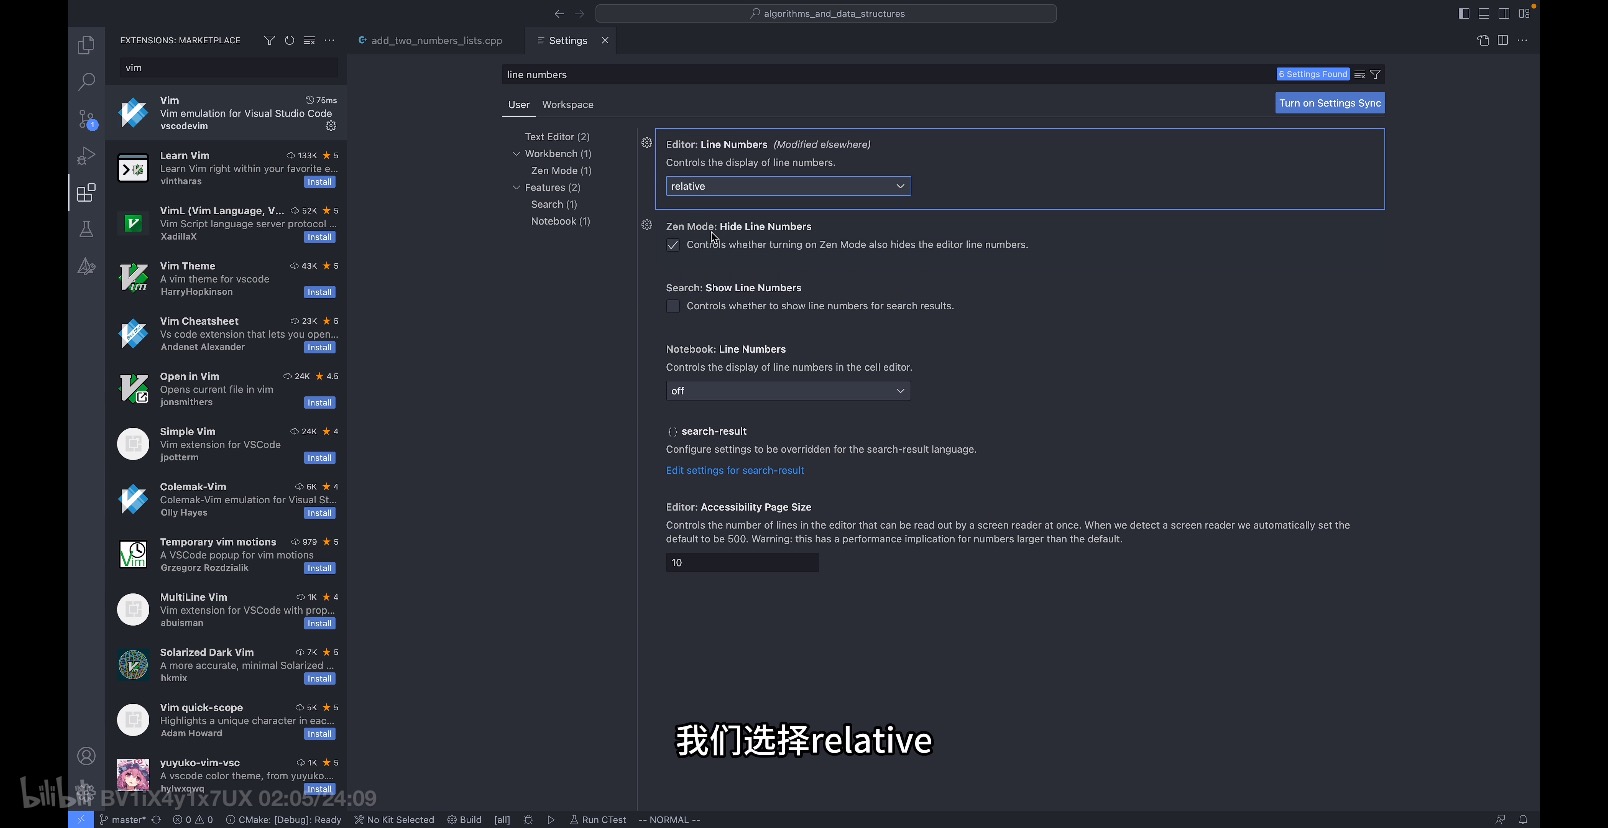Screen dimensions: 1608x828
Task: Click the Accessibility Page Size input field
Action: click(x=742, y=563)
